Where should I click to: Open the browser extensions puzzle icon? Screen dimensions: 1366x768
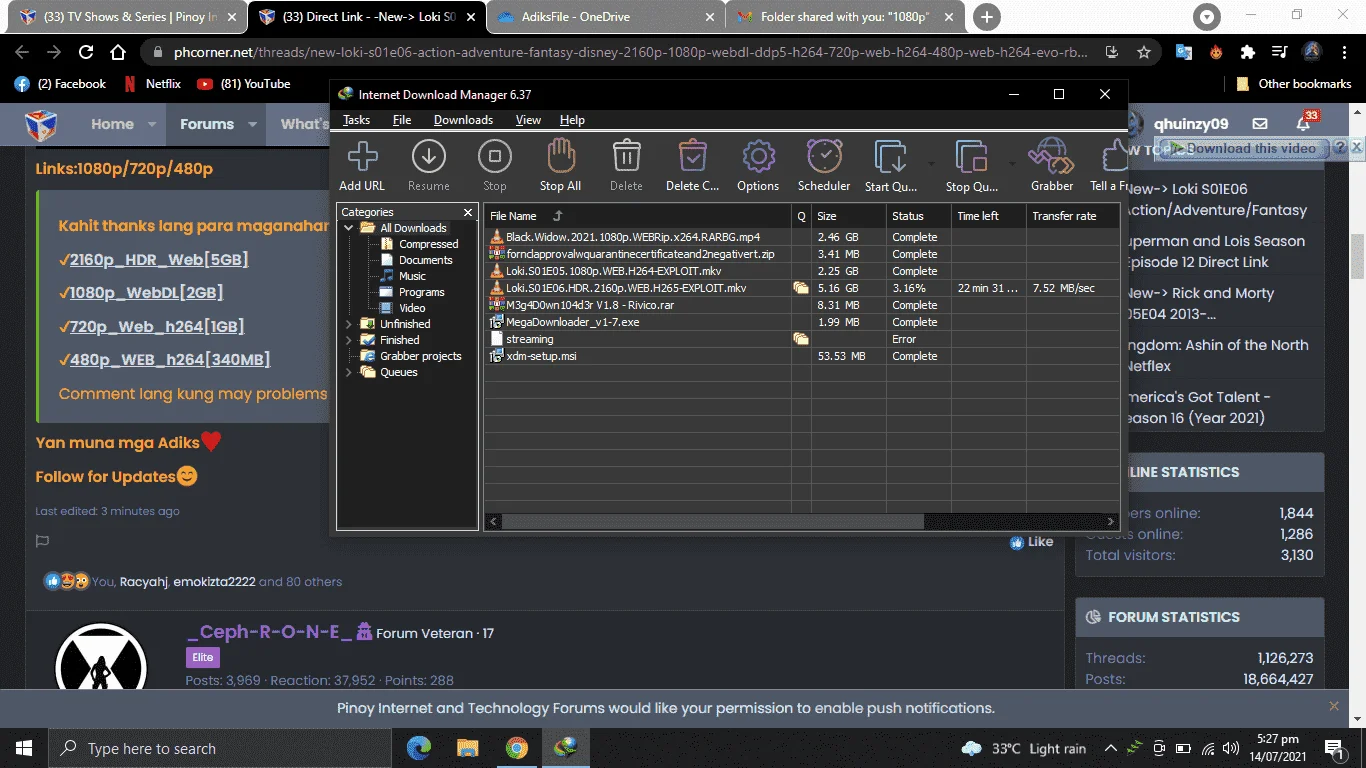[1247, 52]
